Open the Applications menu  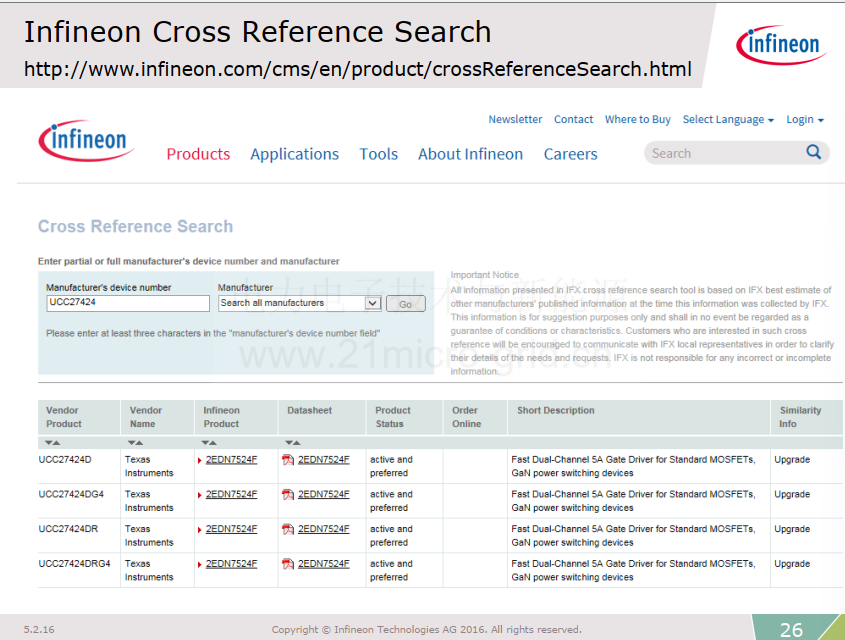tap(294, 154)
